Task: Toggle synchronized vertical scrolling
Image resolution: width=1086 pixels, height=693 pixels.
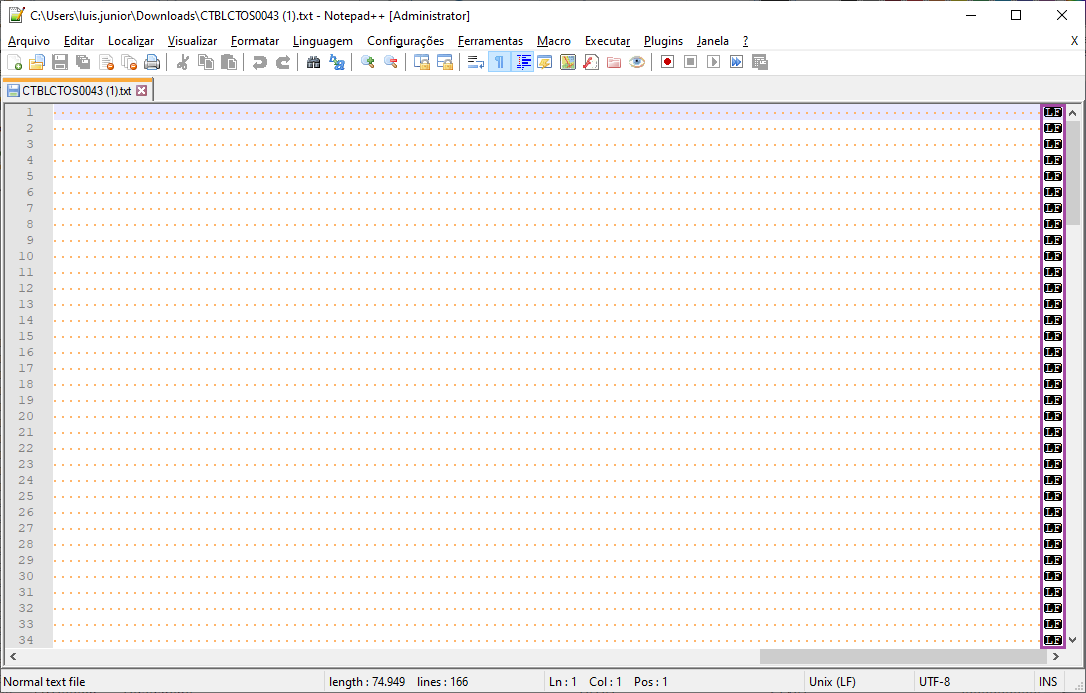Action: click(422, 62)
